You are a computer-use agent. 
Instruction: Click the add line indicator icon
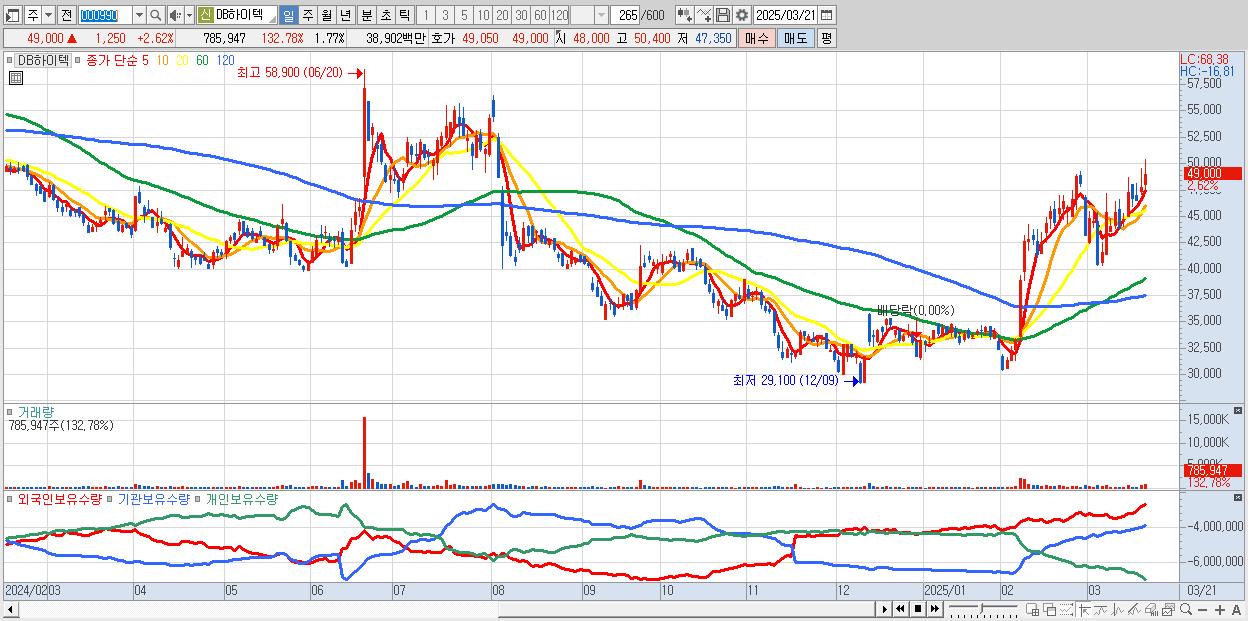click(704, 16)
